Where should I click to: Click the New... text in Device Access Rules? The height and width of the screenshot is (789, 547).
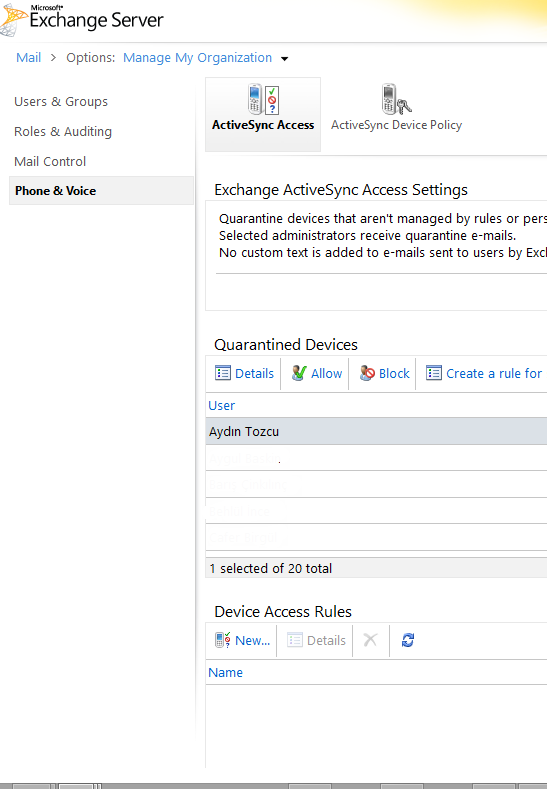(x=253, y=641)
